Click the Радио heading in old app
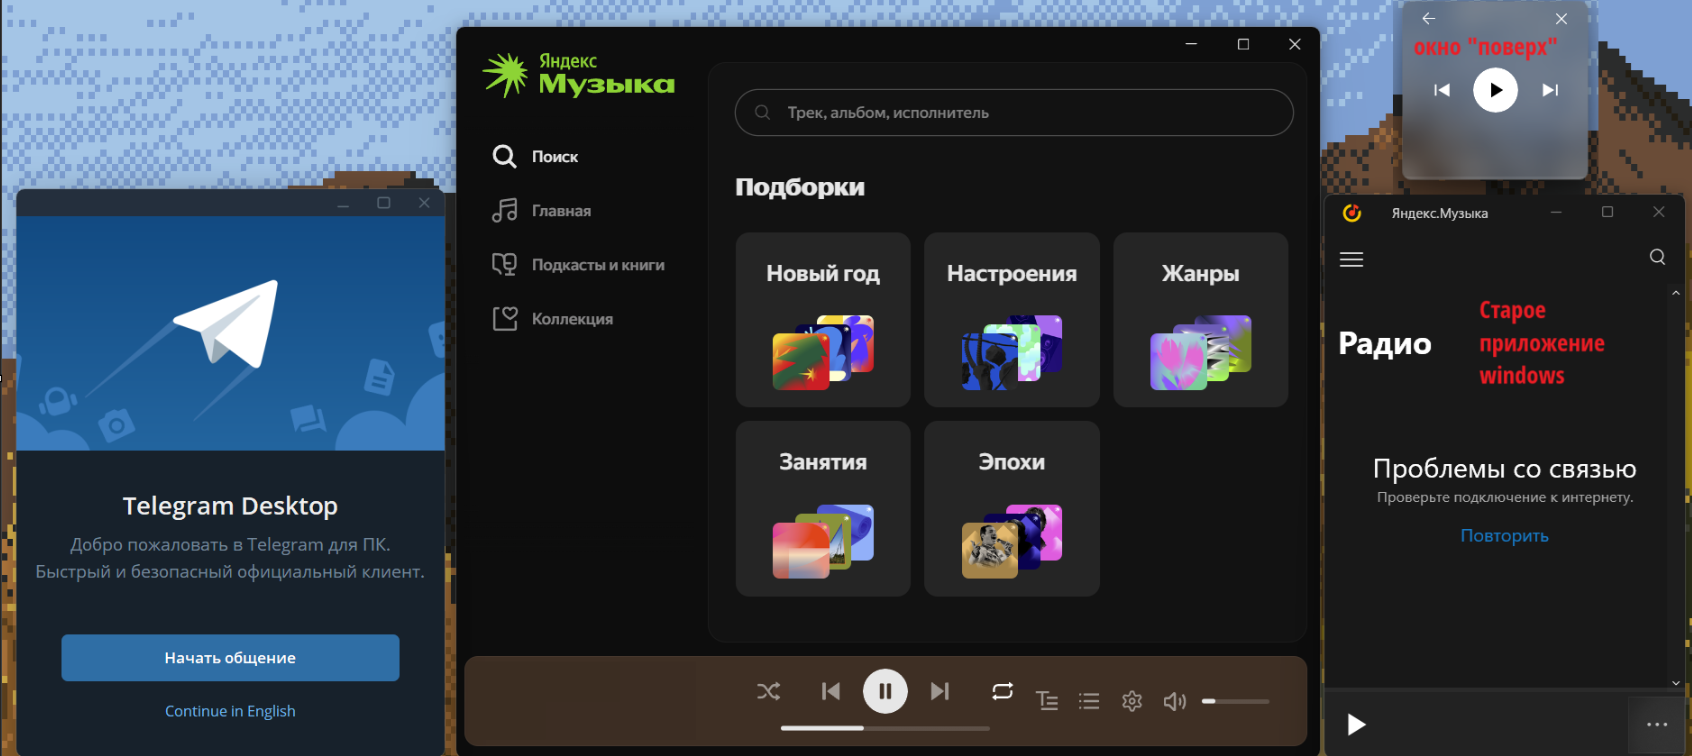Image resolution: width=1692 pixels, height=756 pixels. 1385,343
